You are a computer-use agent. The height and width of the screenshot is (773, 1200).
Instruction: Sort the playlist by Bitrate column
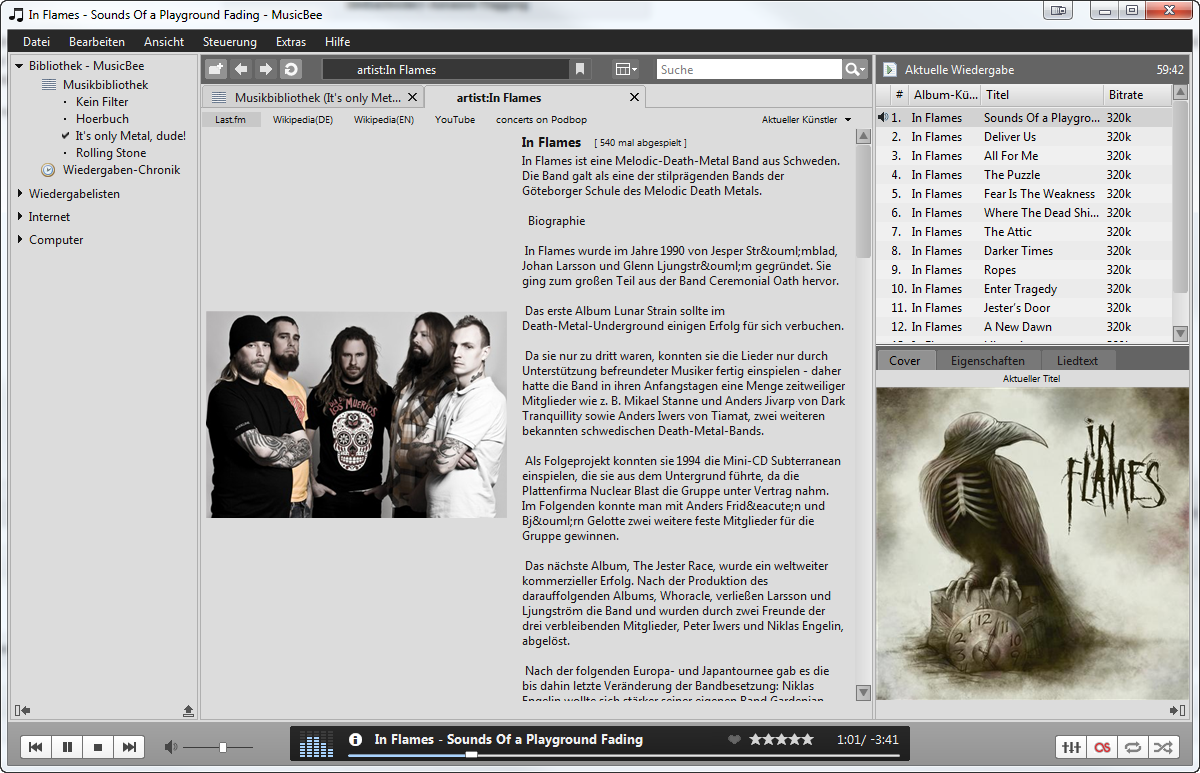1137,95
